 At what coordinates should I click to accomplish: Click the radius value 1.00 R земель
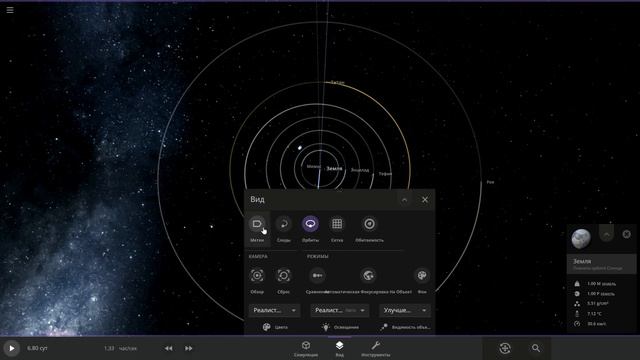click(x=601, y=294)
